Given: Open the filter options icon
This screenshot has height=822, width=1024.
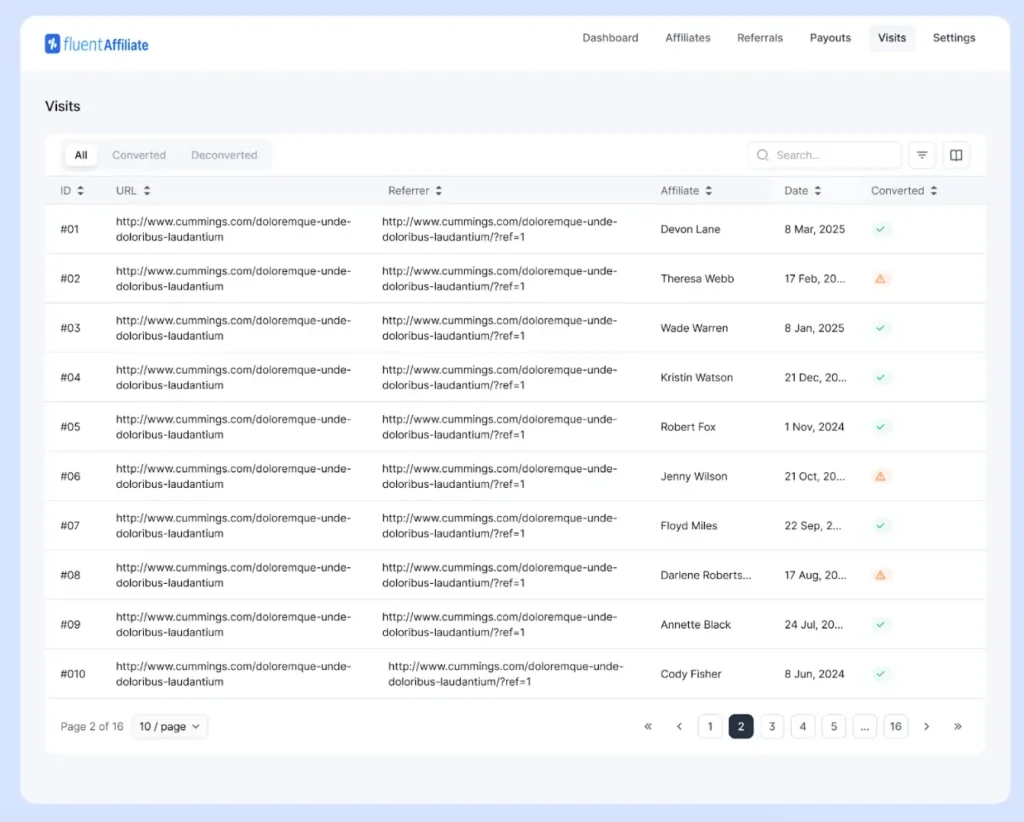Looking at the screenshot, I should [x=921, y=155].
